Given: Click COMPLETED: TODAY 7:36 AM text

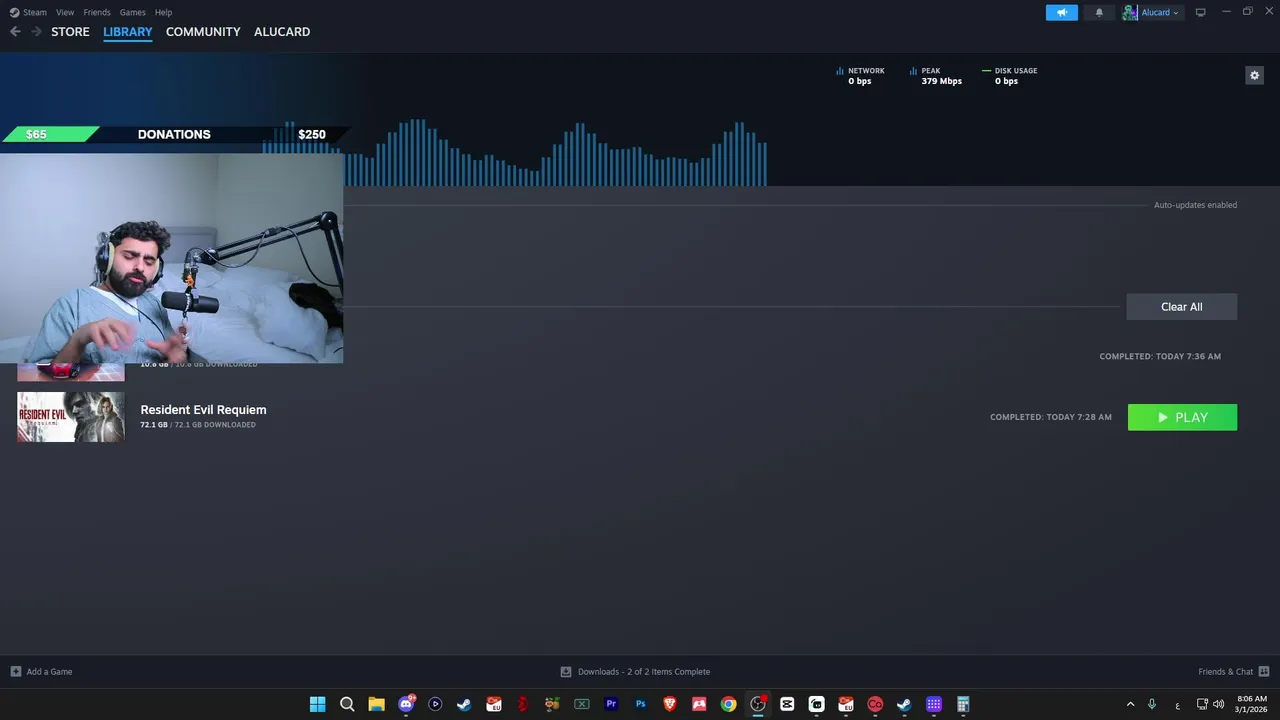Looking at the screenshot, I should [x=1160, y=356].
